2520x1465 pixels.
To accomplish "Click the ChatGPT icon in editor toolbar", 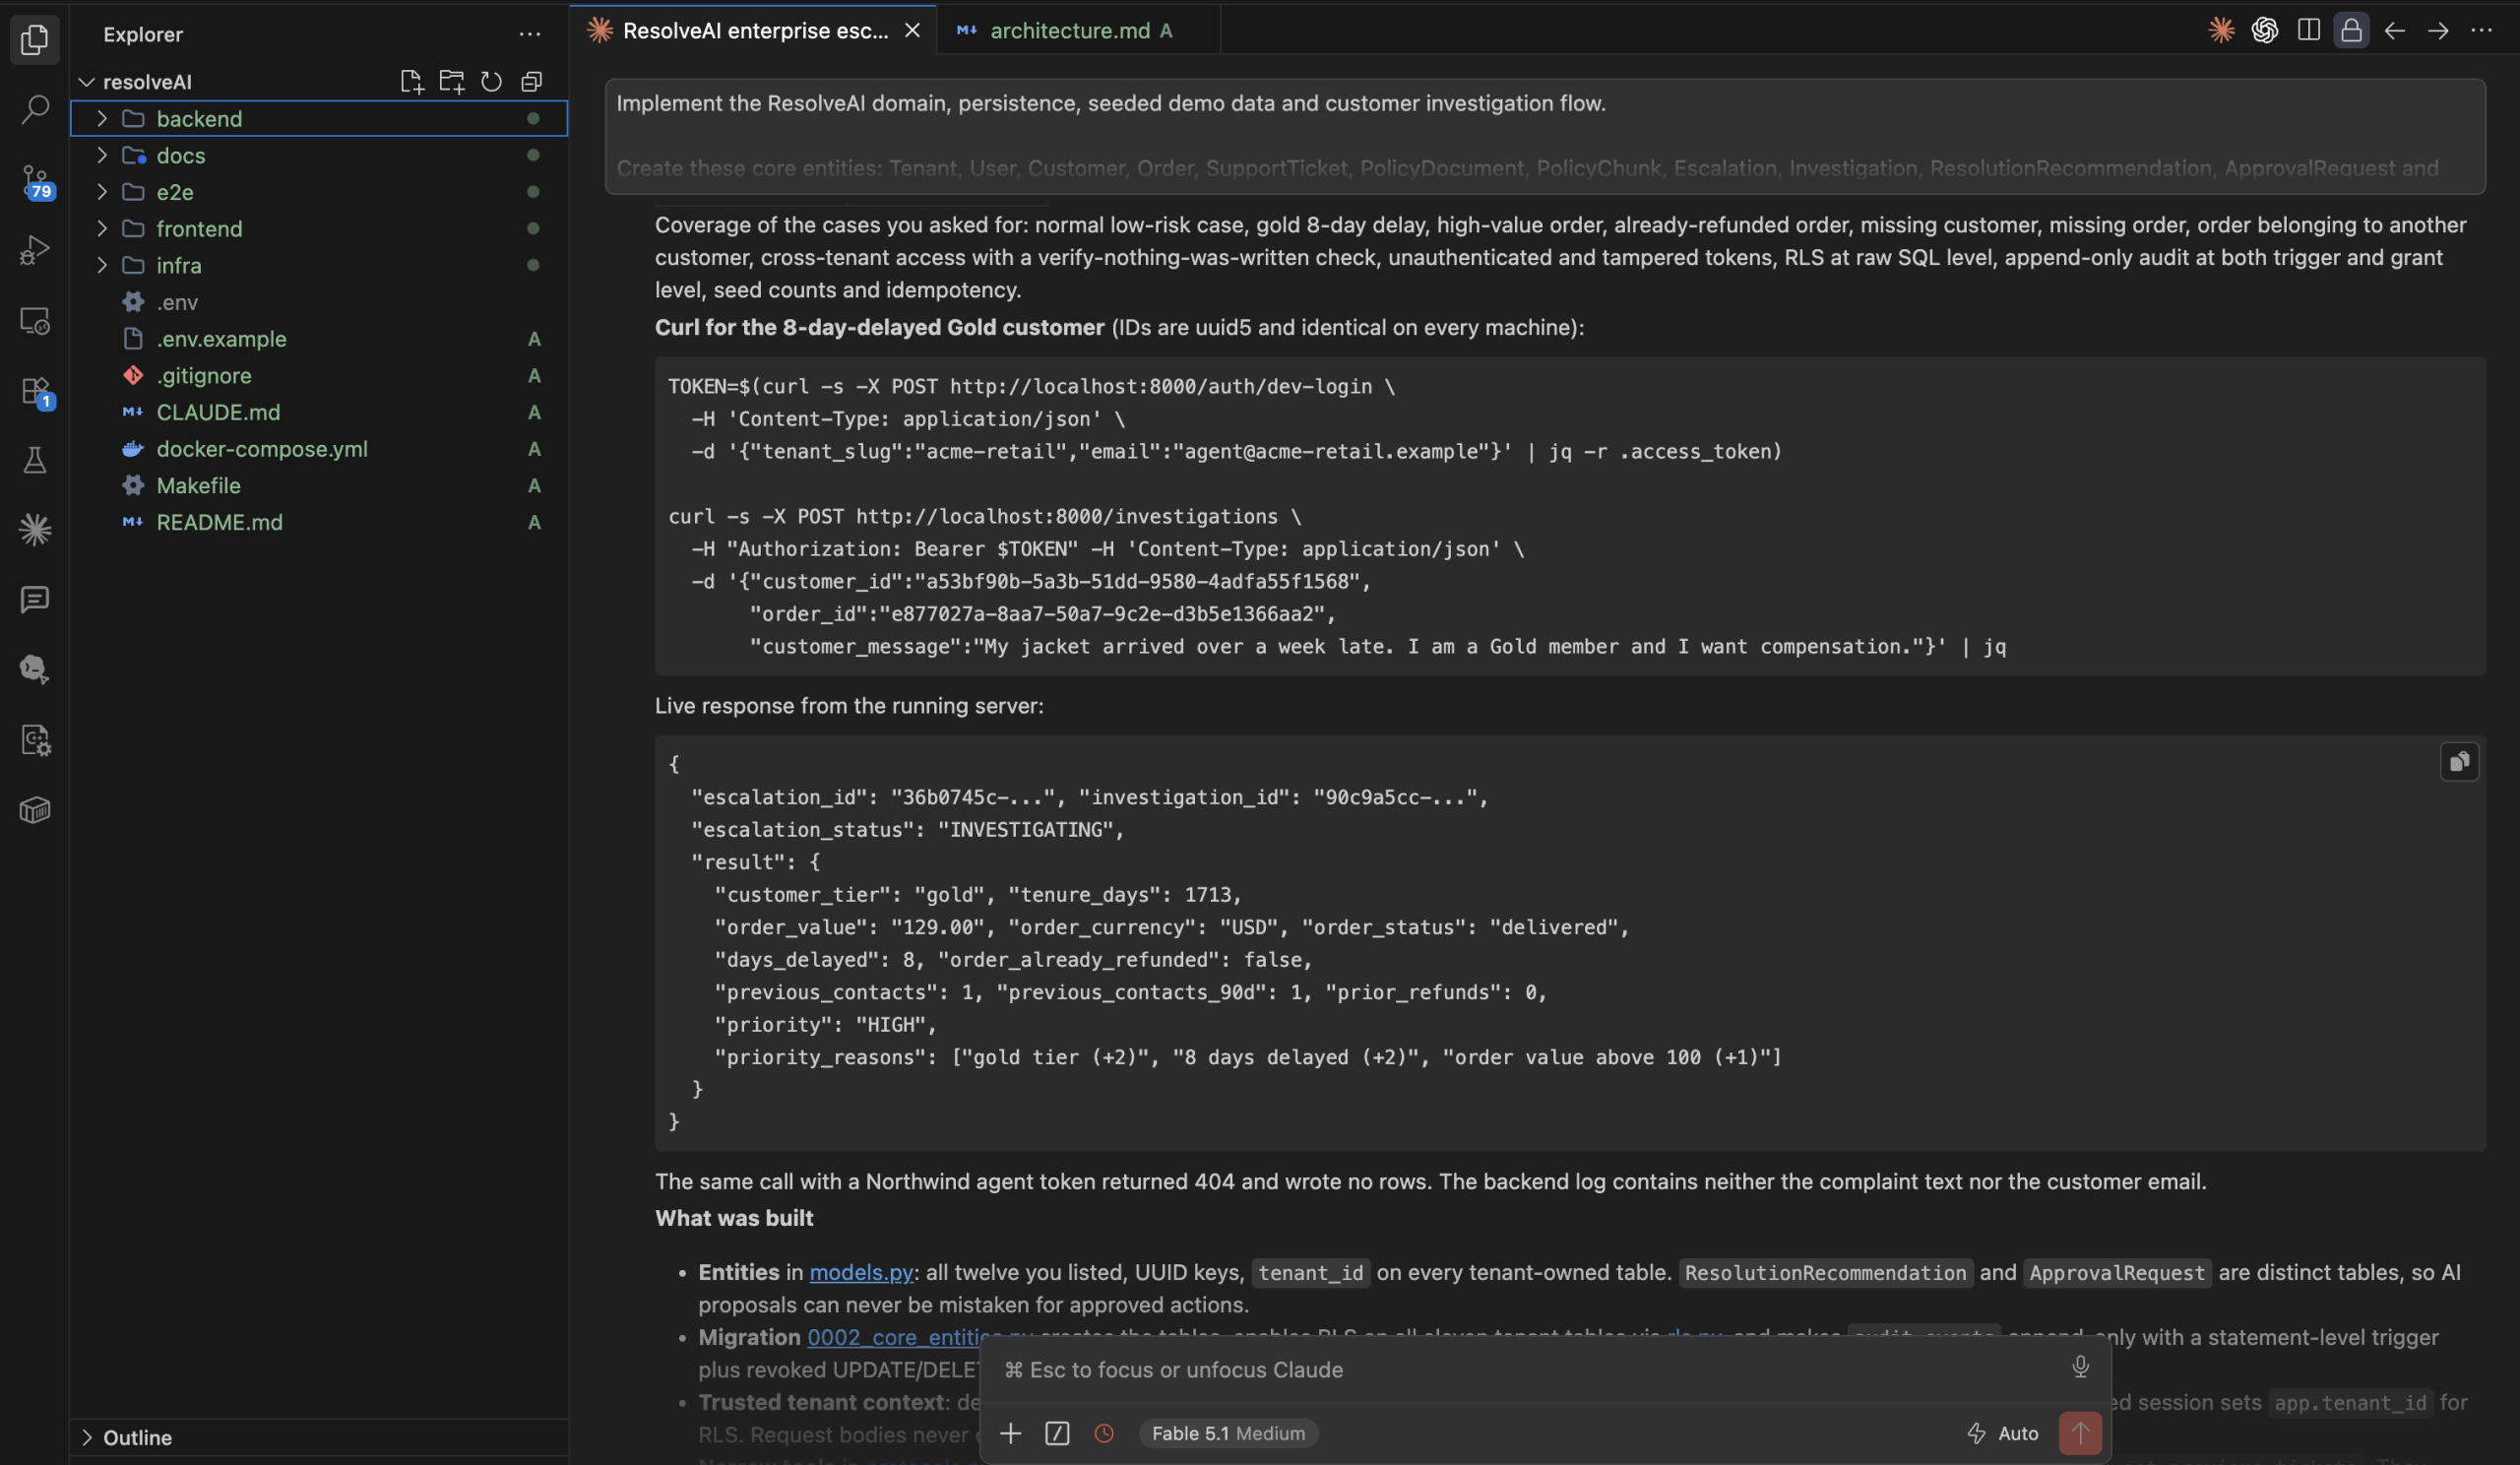I will pyautogui.click(x=2264, y=30).
